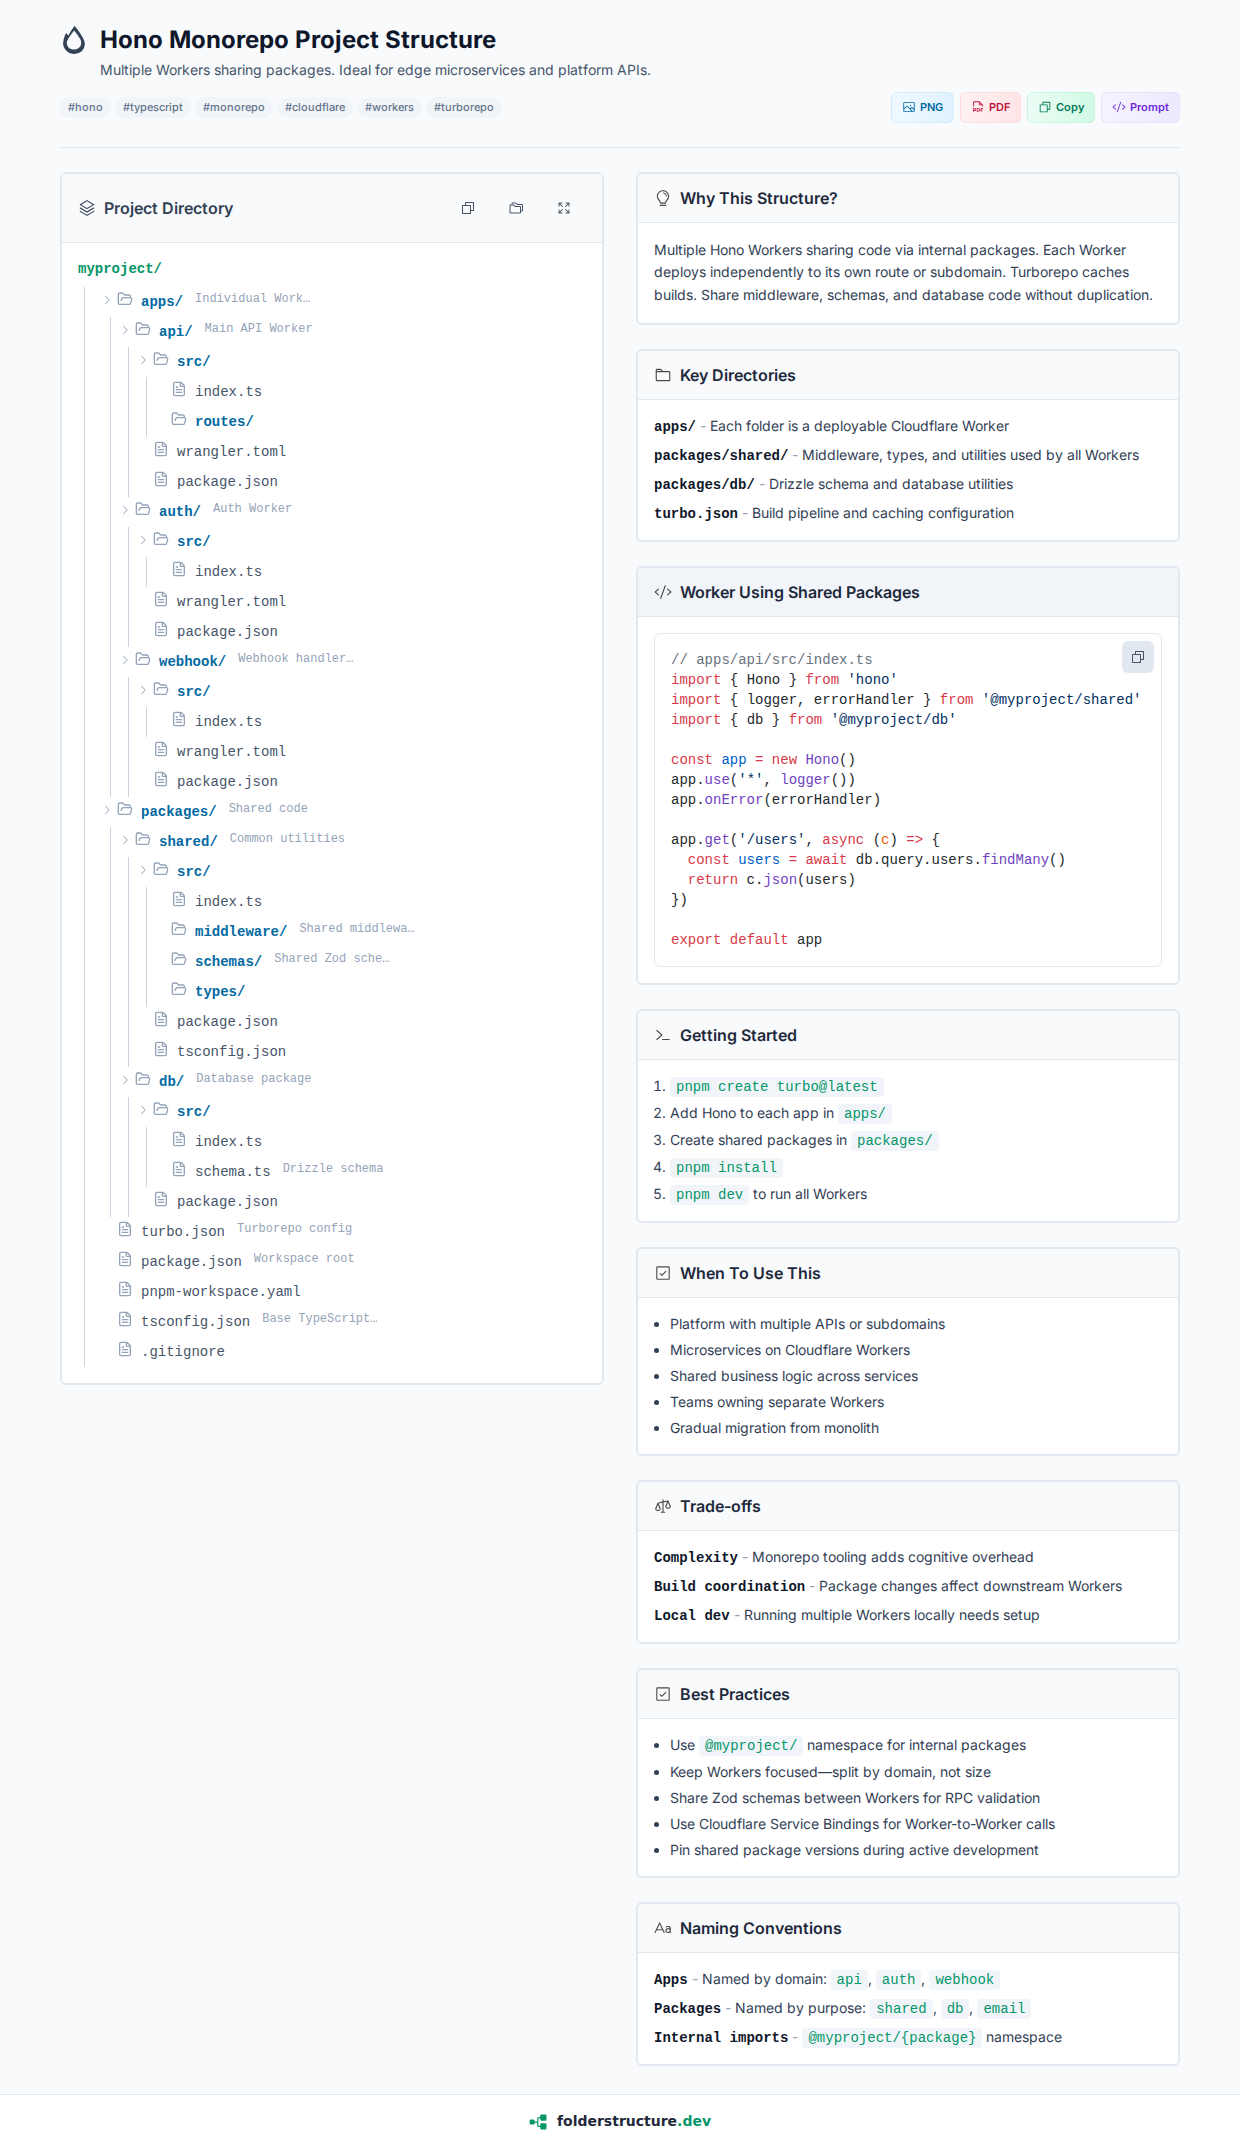
Task: Select the #cloudflare tag
Action: (x=315, y=107)
